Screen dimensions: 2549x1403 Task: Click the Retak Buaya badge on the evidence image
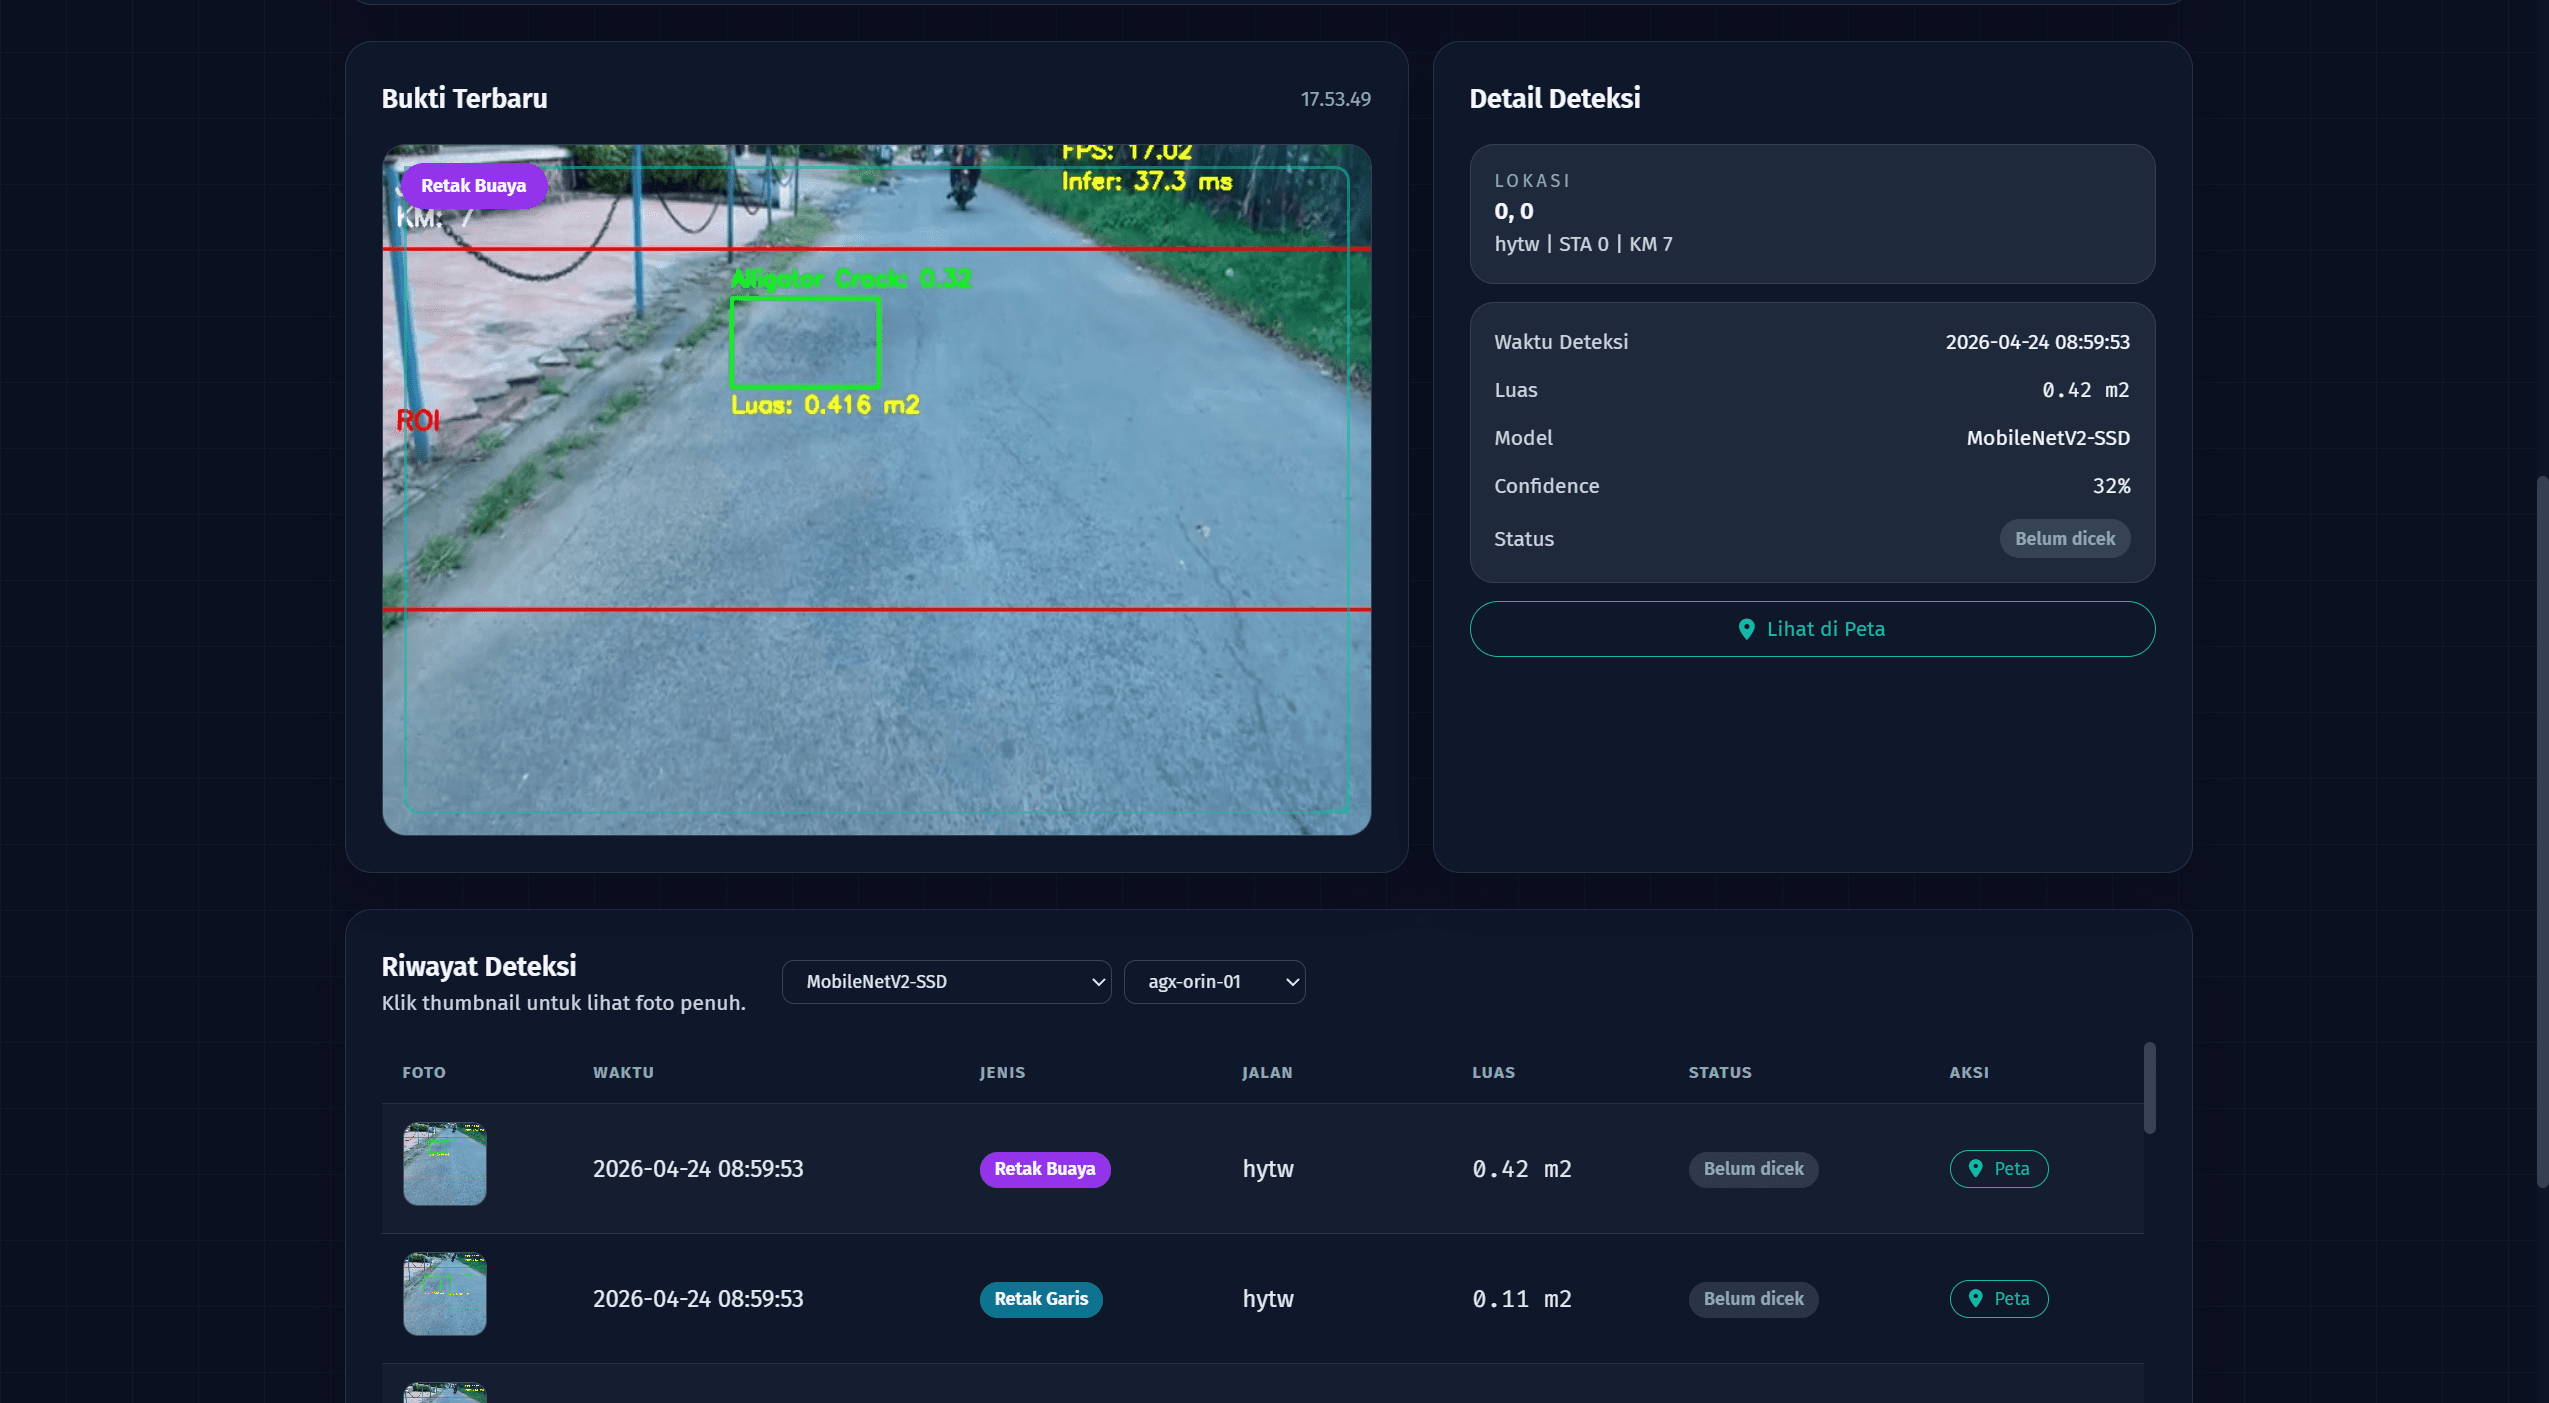point(473,186)
